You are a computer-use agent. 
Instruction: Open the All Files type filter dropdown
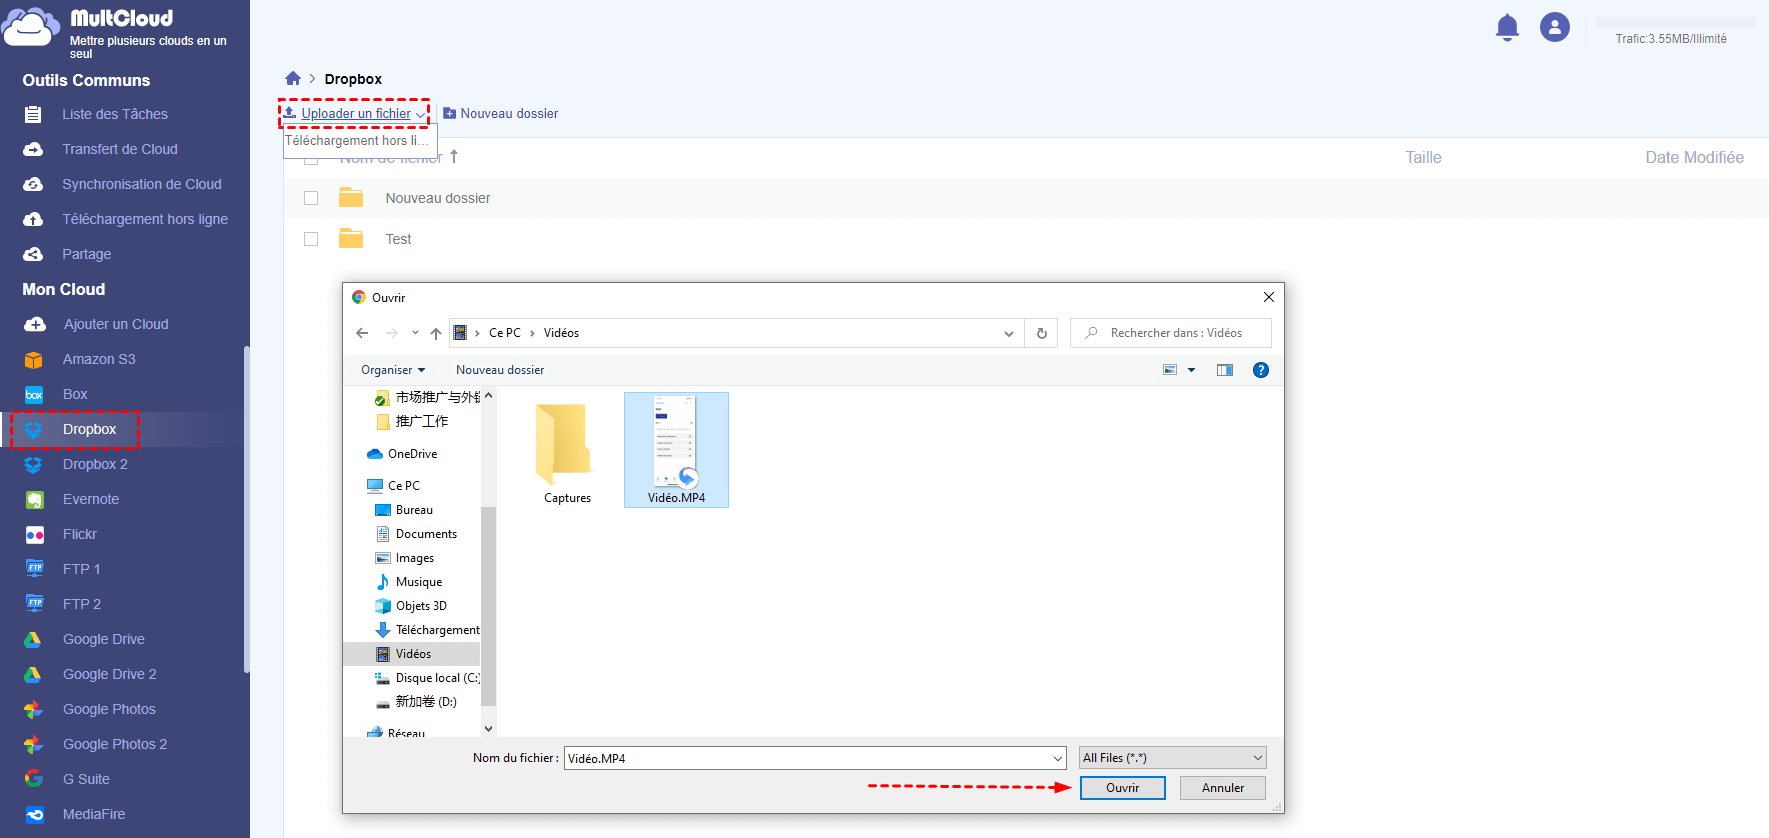coord(1172,758)
